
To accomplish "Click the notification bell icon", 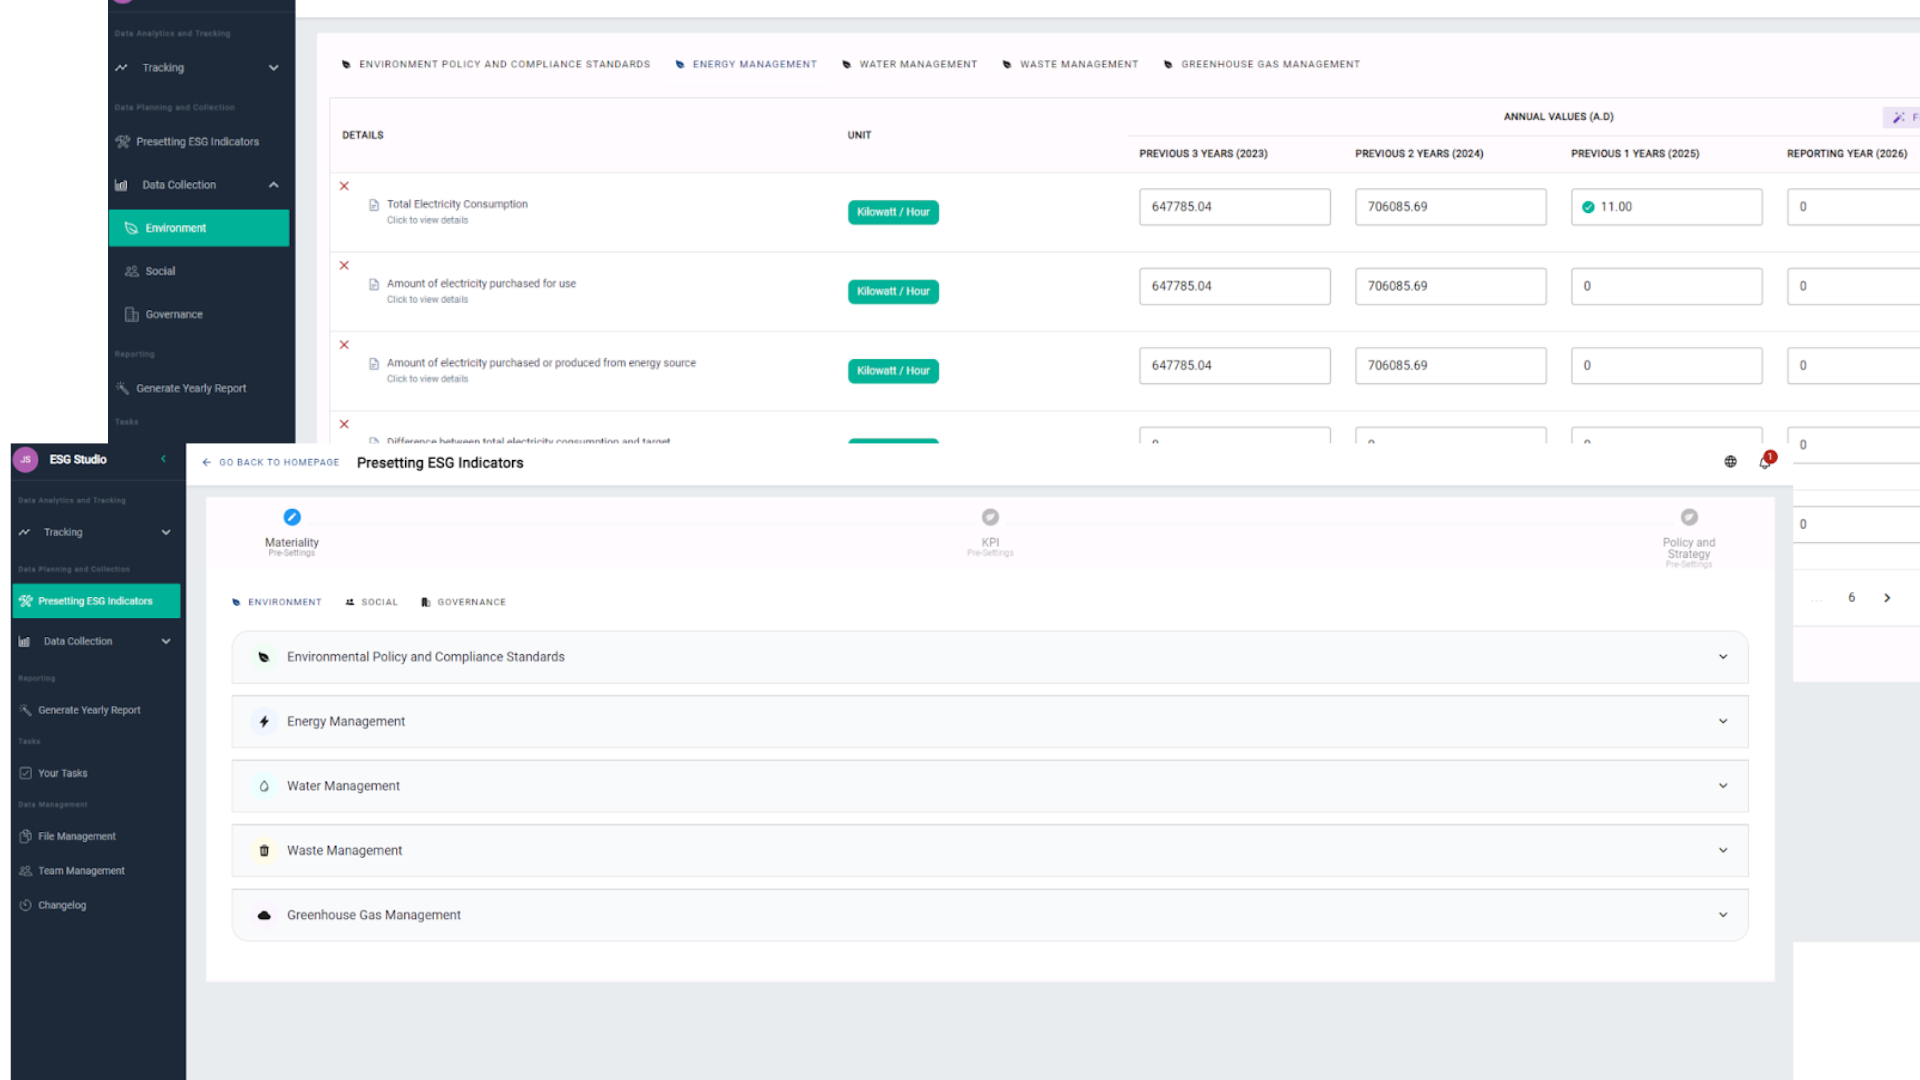I will [x=1765, y=462].
